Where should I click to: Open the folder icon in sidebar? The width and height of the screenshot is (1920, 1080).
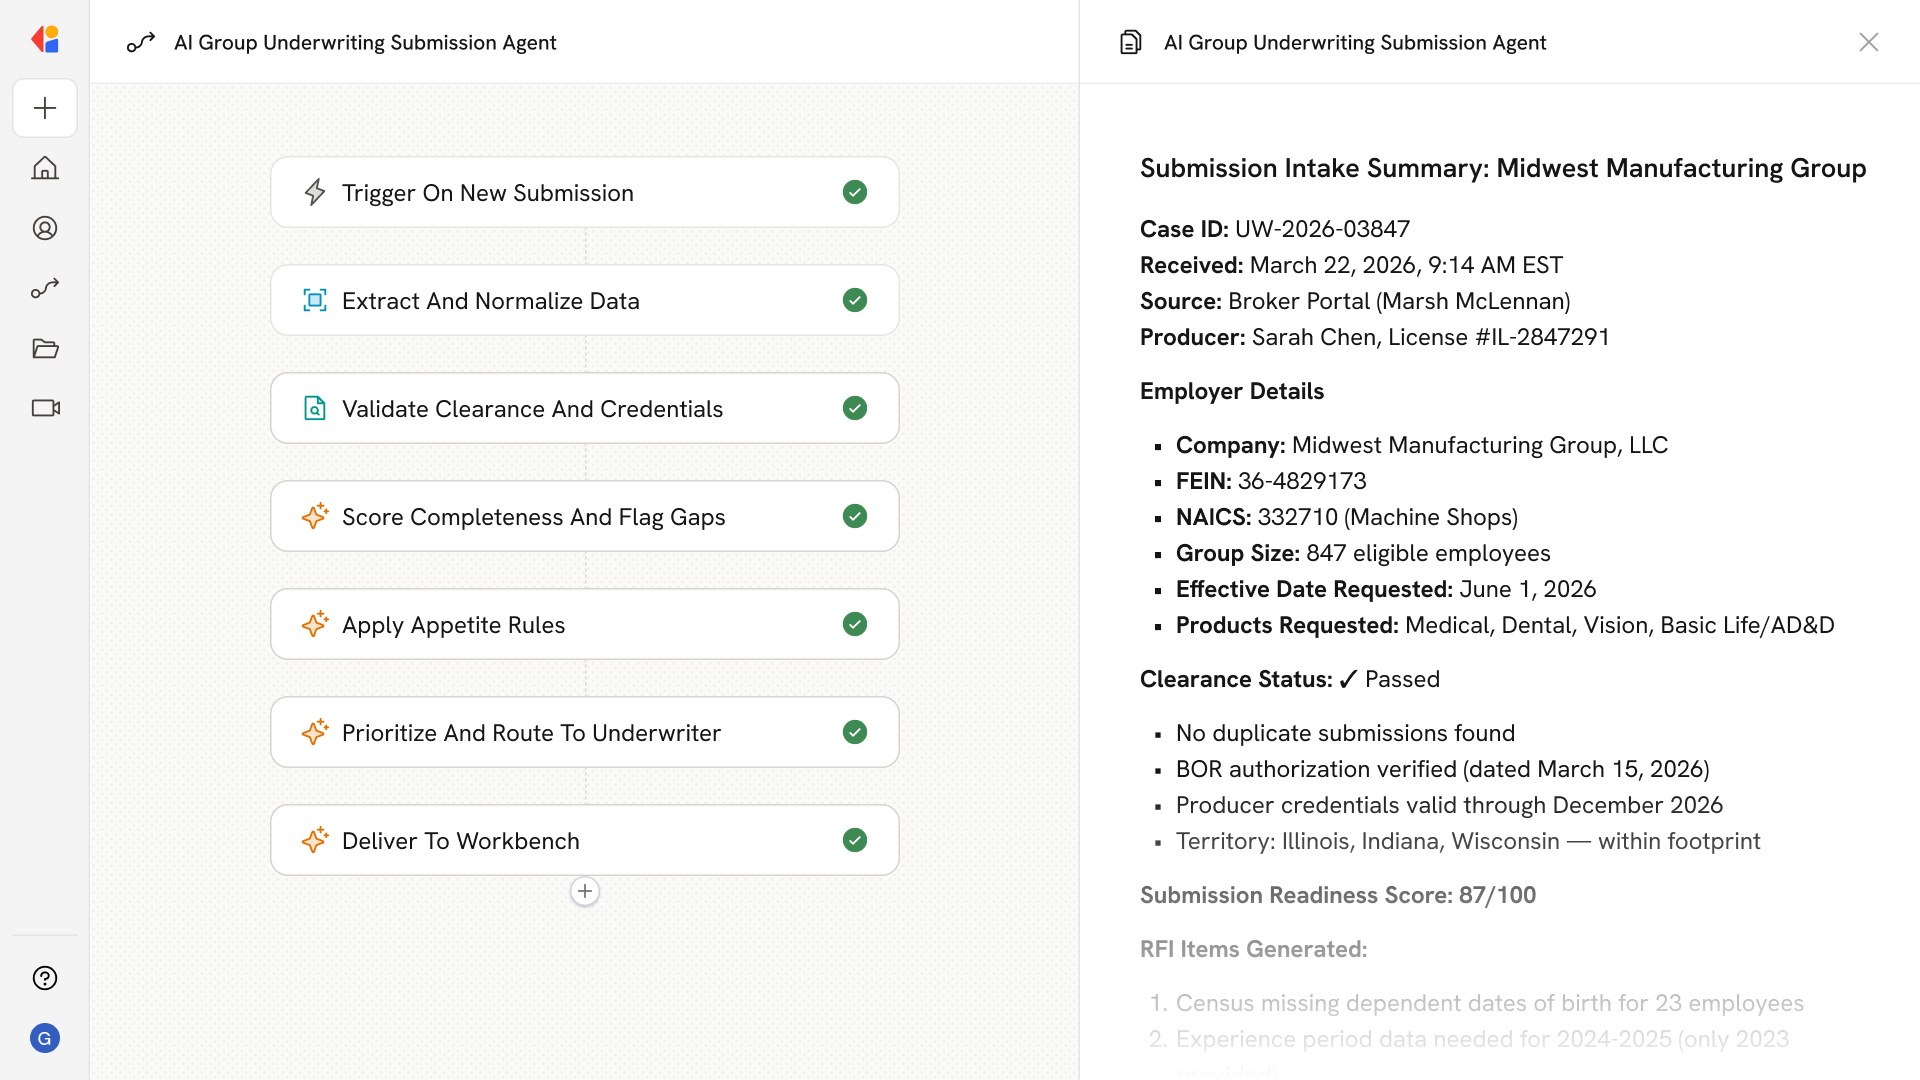click(x=45, y=348)
